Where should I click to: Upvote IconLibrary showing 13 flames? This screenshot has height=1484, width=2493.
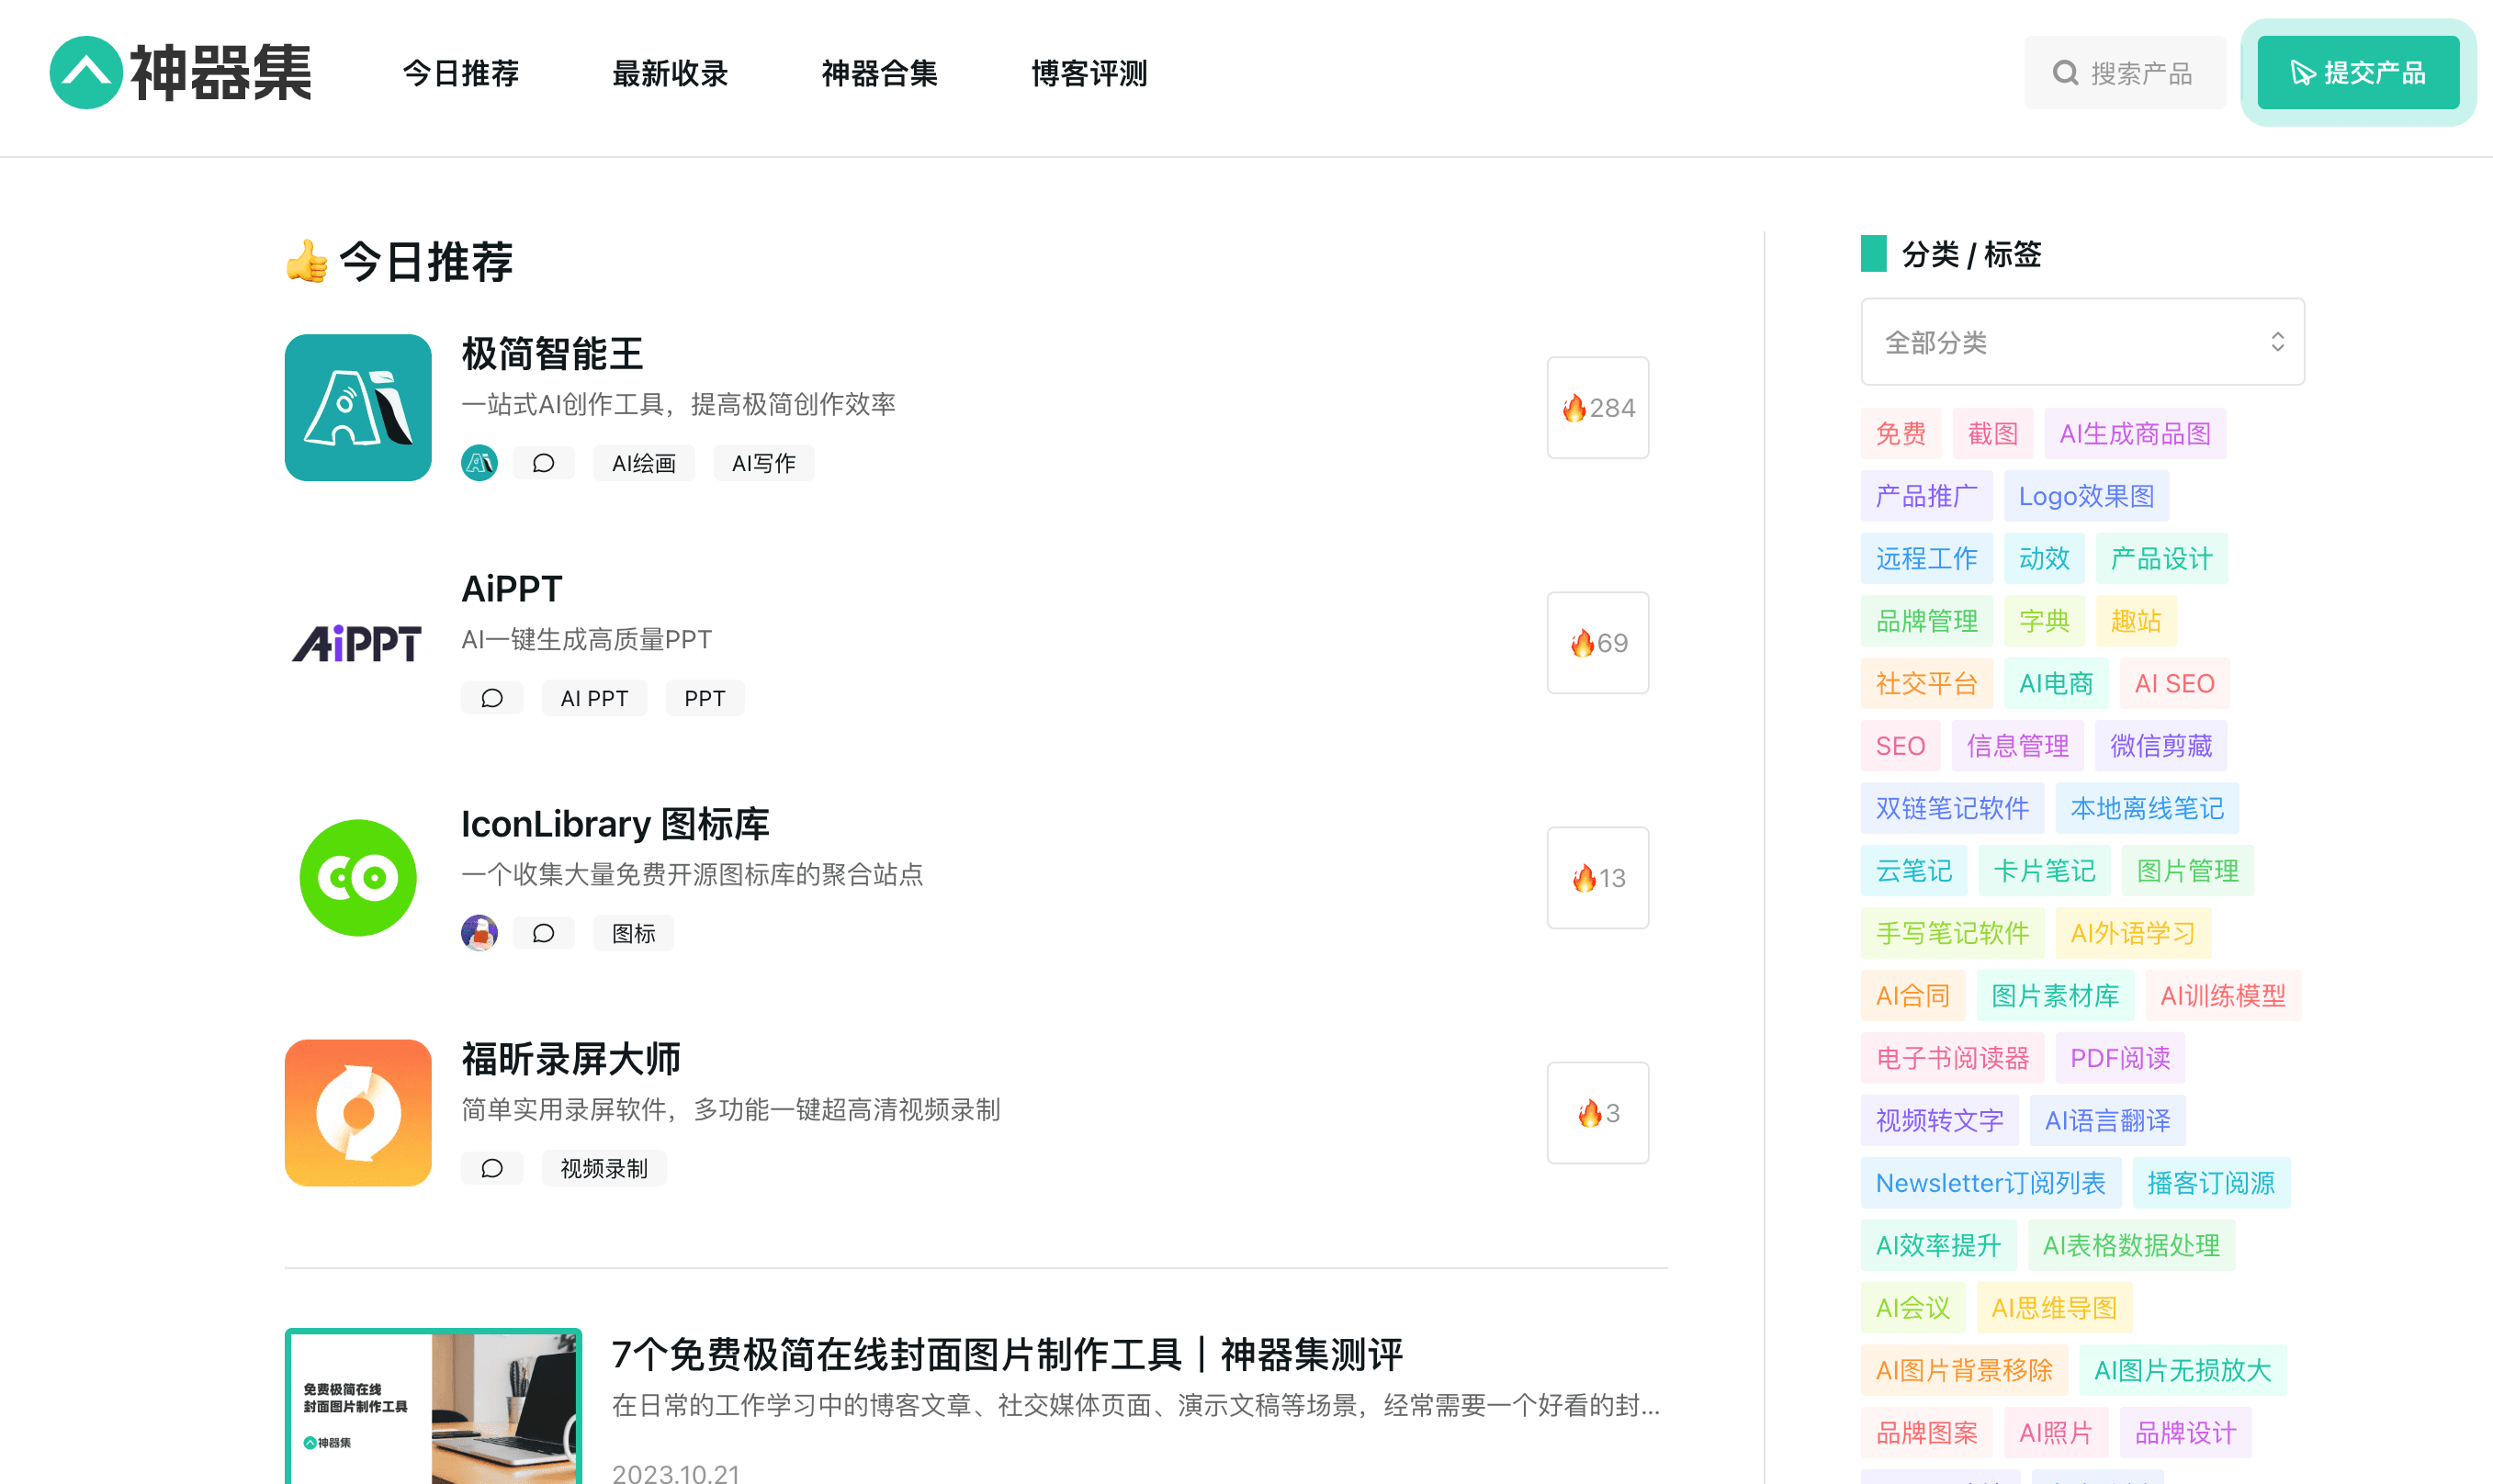pos(1597,878)
